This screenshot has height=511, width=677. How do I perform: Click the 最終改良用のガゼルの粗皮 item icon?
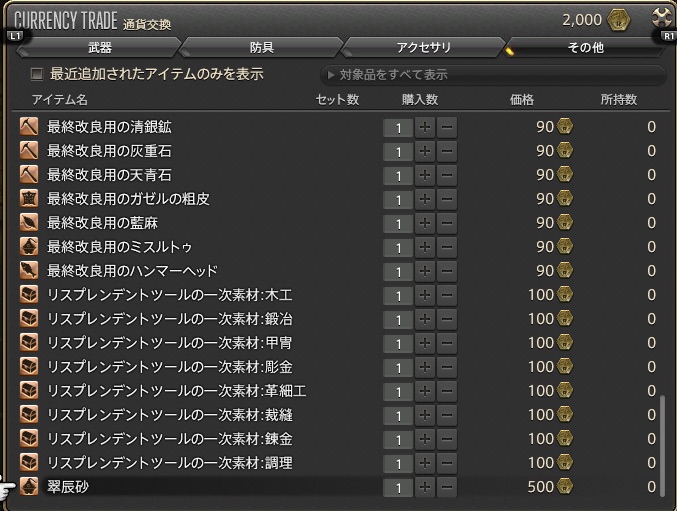pos(29,199)
